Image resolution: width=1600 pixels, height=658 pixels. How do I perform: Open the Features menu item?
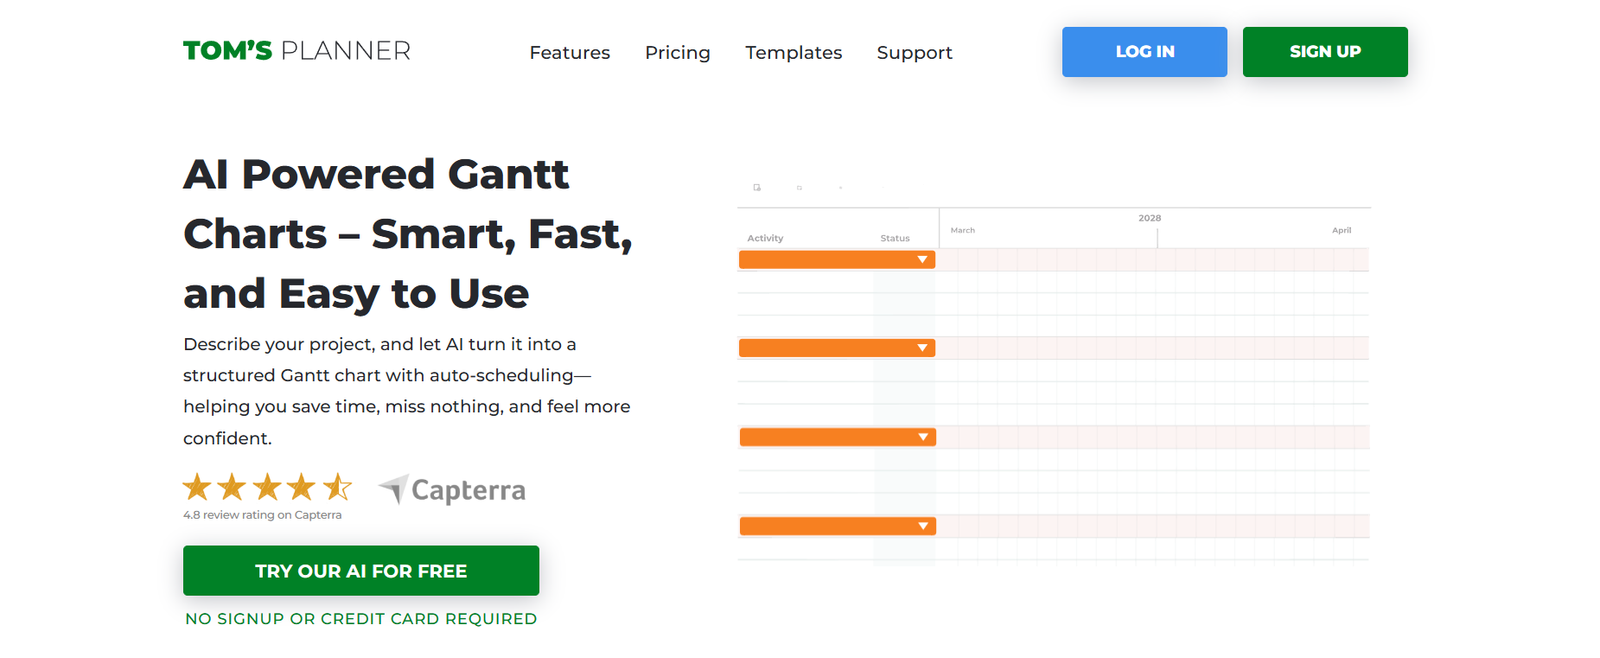[x=569, y=53]
